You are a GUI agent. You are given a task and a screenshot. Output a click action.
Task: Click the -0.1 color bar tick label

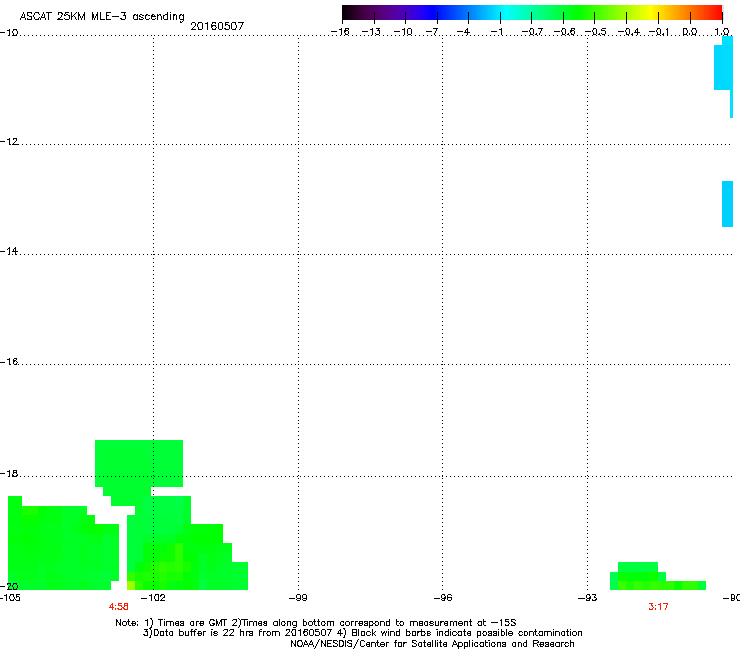(659, 32)
